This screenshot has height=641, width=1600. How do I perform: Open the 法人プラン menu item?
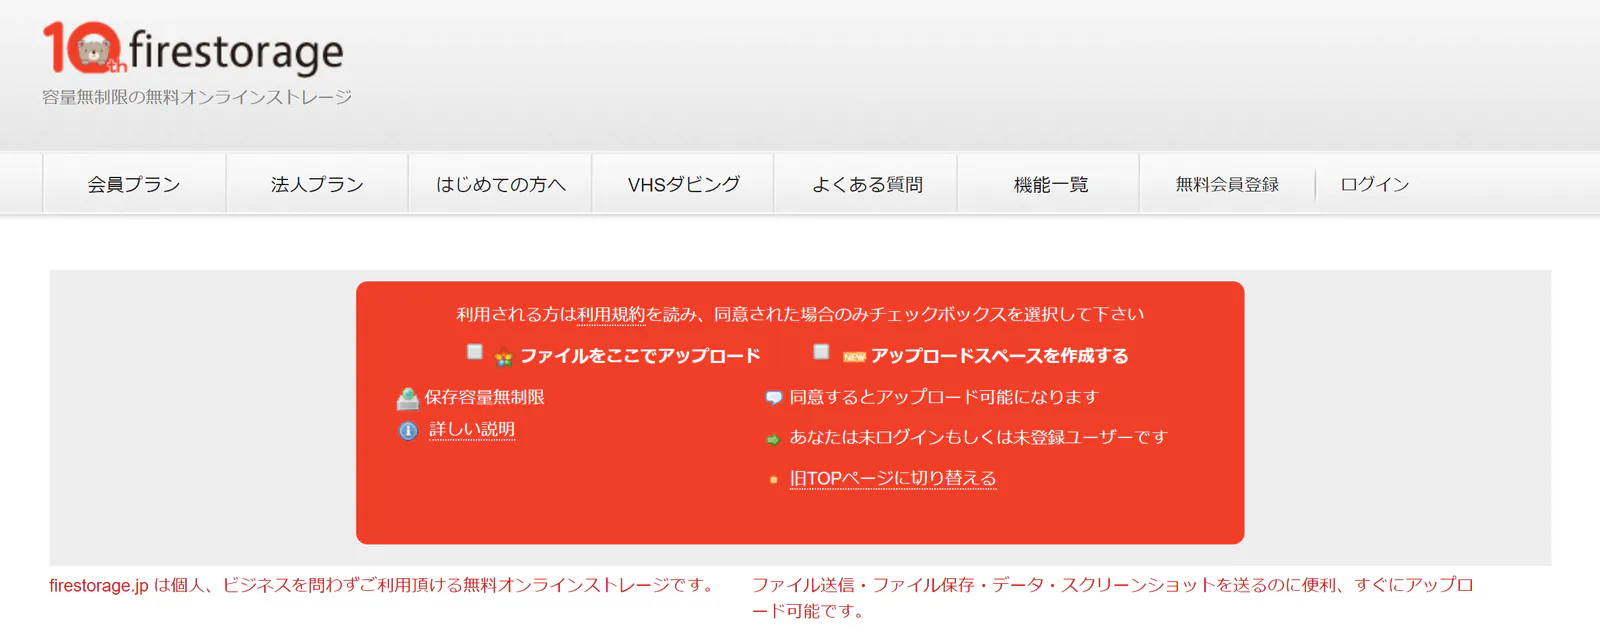[317, 184]
